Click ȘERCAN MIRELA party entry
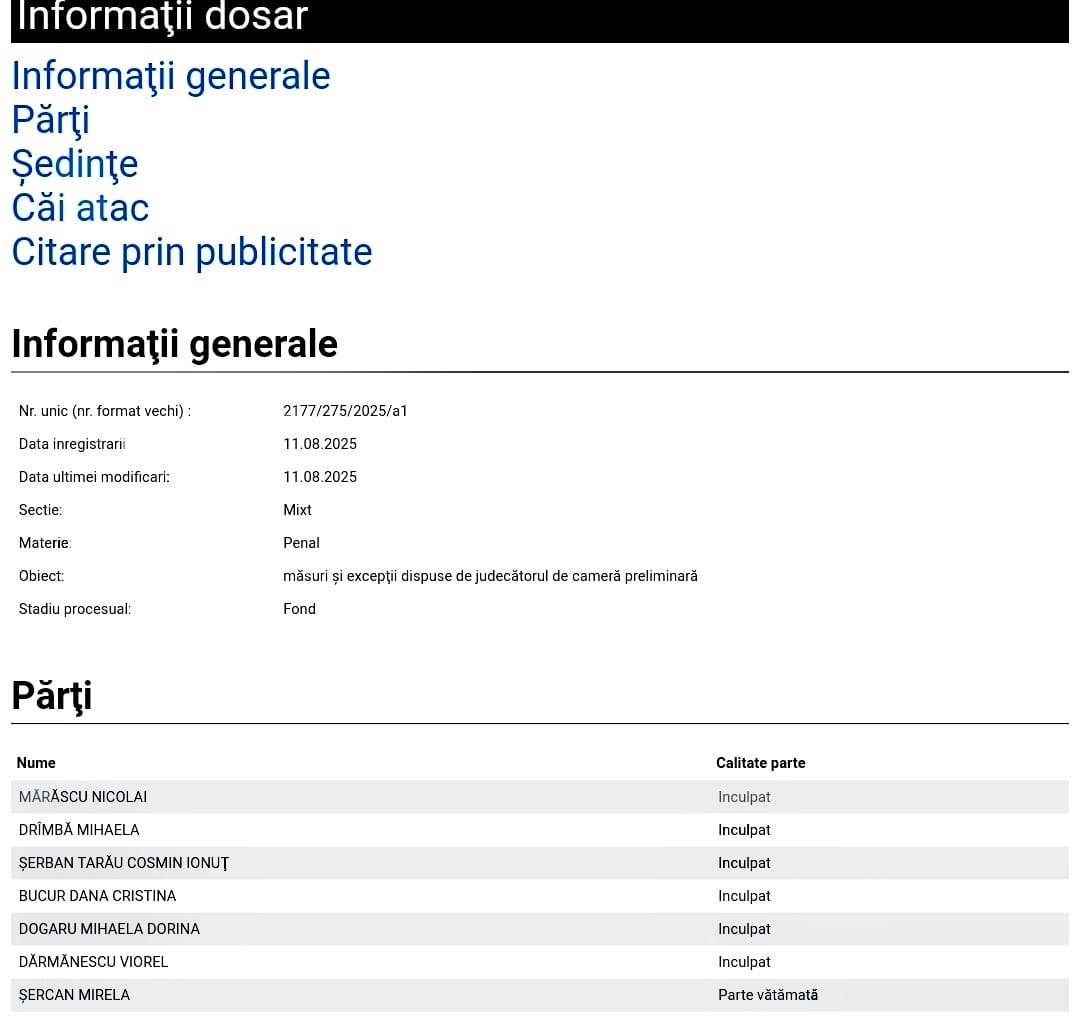Viewport: 1080px width, 1035px height. (x=74, y=995)
